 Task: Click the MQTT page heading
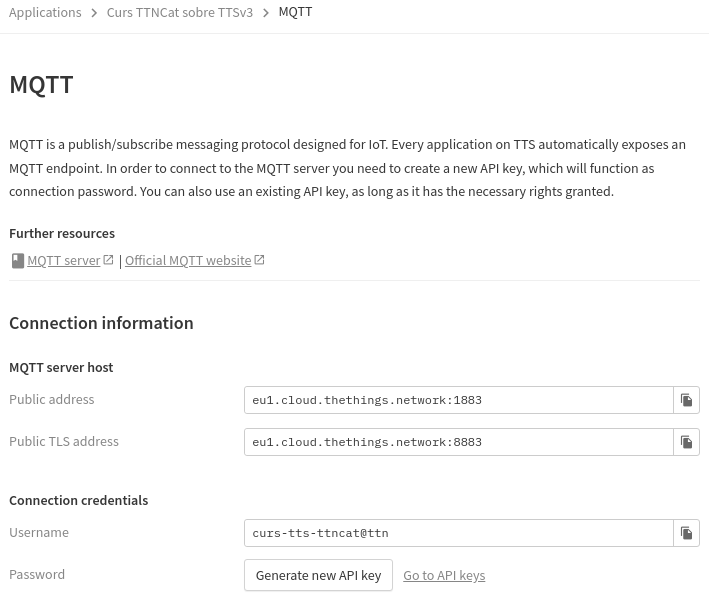tap(41, 85)
